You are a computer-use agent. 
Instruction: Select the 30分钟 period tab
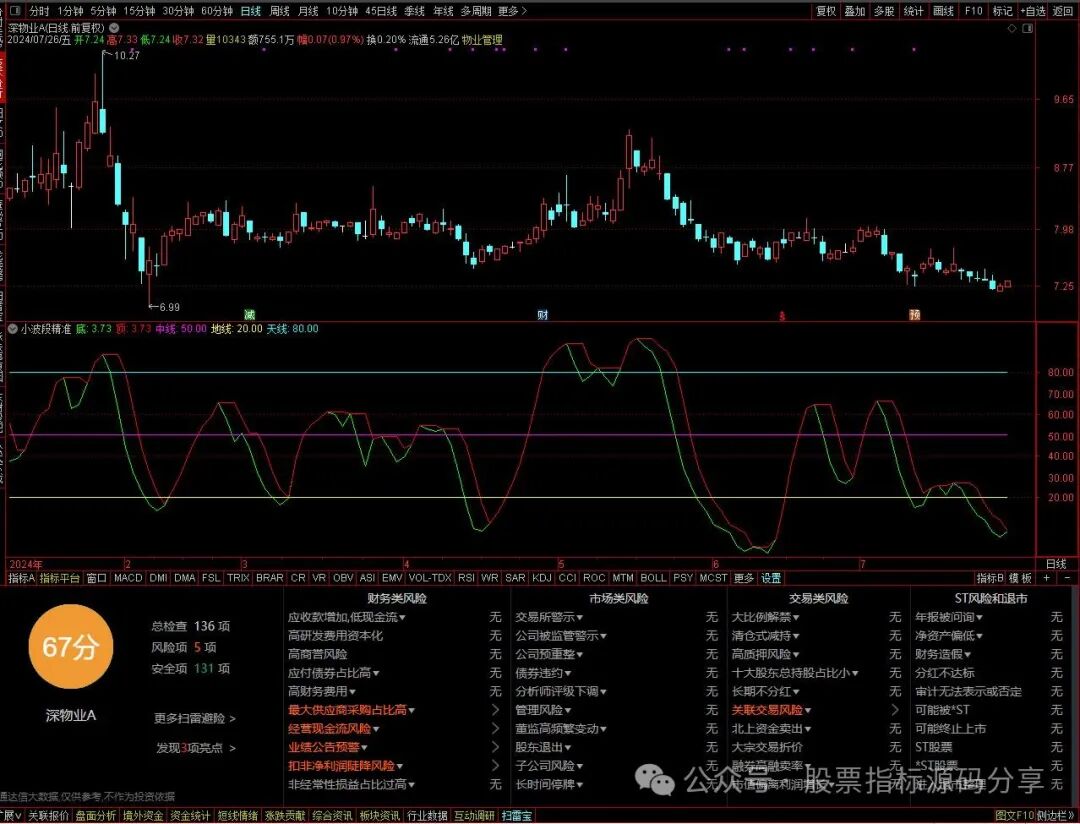pos(178,11)
